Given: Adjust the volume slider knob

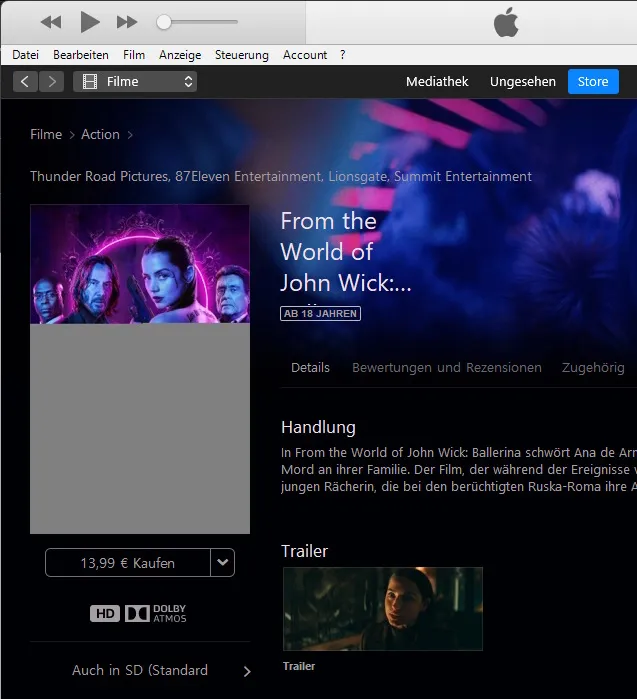Looking at the screenshot, I should tap(164, 22).
